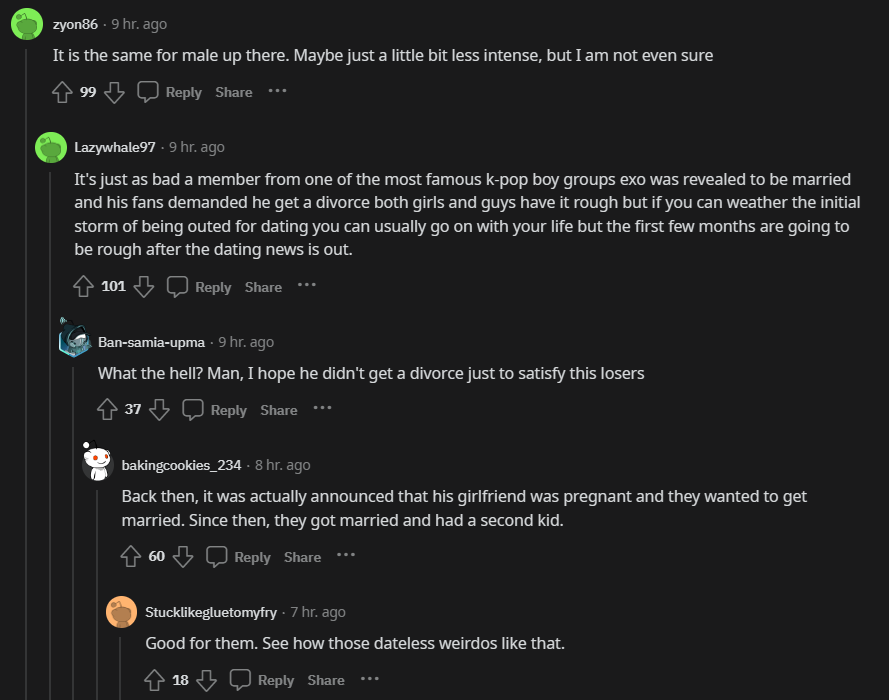Open more options on zyon86's comment
Viewport: 889px width, 700px height.
pyautogui.click(x=277, y=91)
